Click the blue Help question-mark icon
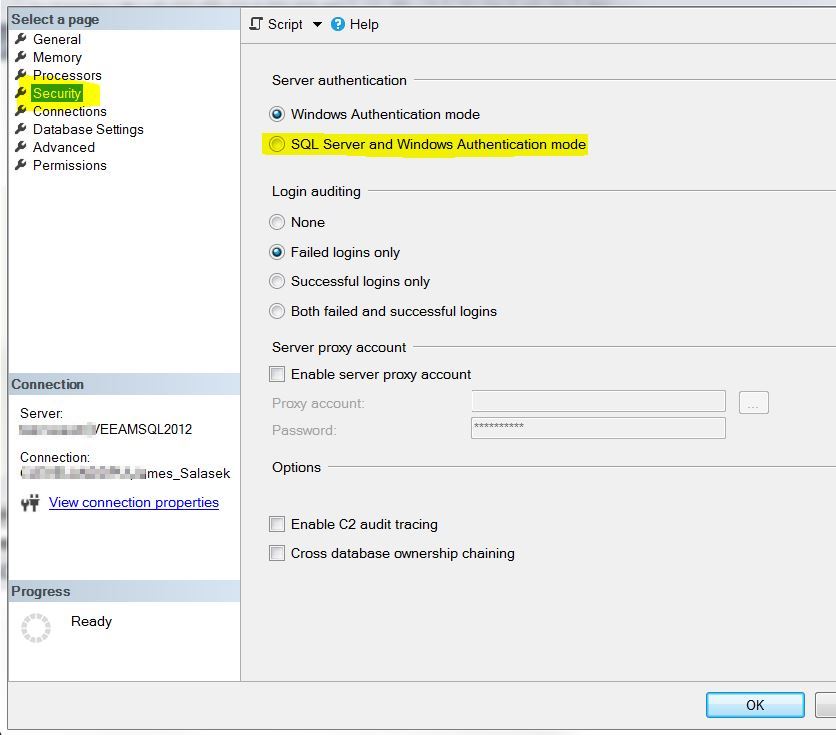The width and height of the screenshot is (836, 735). pyautogui.click(x=338, y=24)
